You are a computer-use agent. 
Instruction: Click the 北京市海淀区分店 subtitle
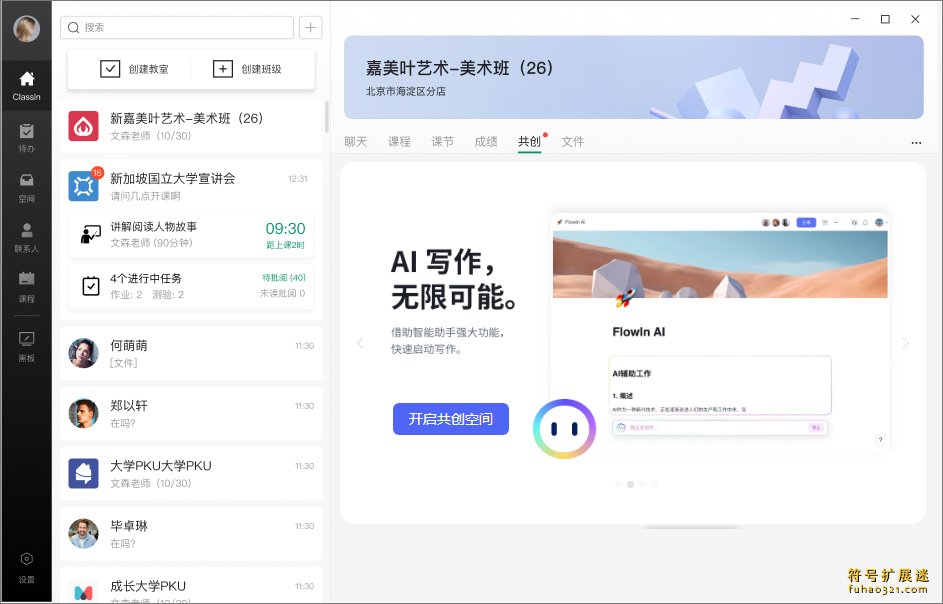(406, 91)
